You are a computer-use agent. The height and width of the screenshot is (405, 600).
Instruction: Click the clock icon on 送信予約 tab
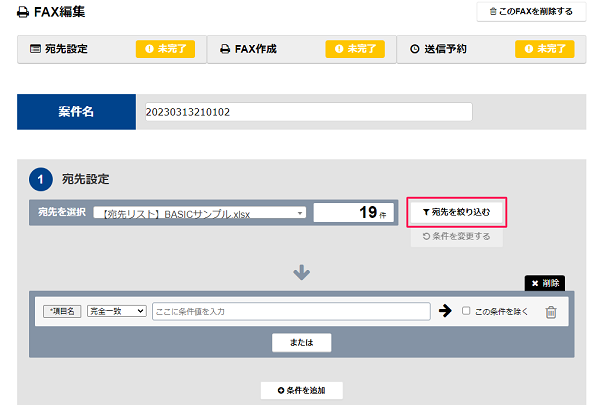[x=415, y=49]
